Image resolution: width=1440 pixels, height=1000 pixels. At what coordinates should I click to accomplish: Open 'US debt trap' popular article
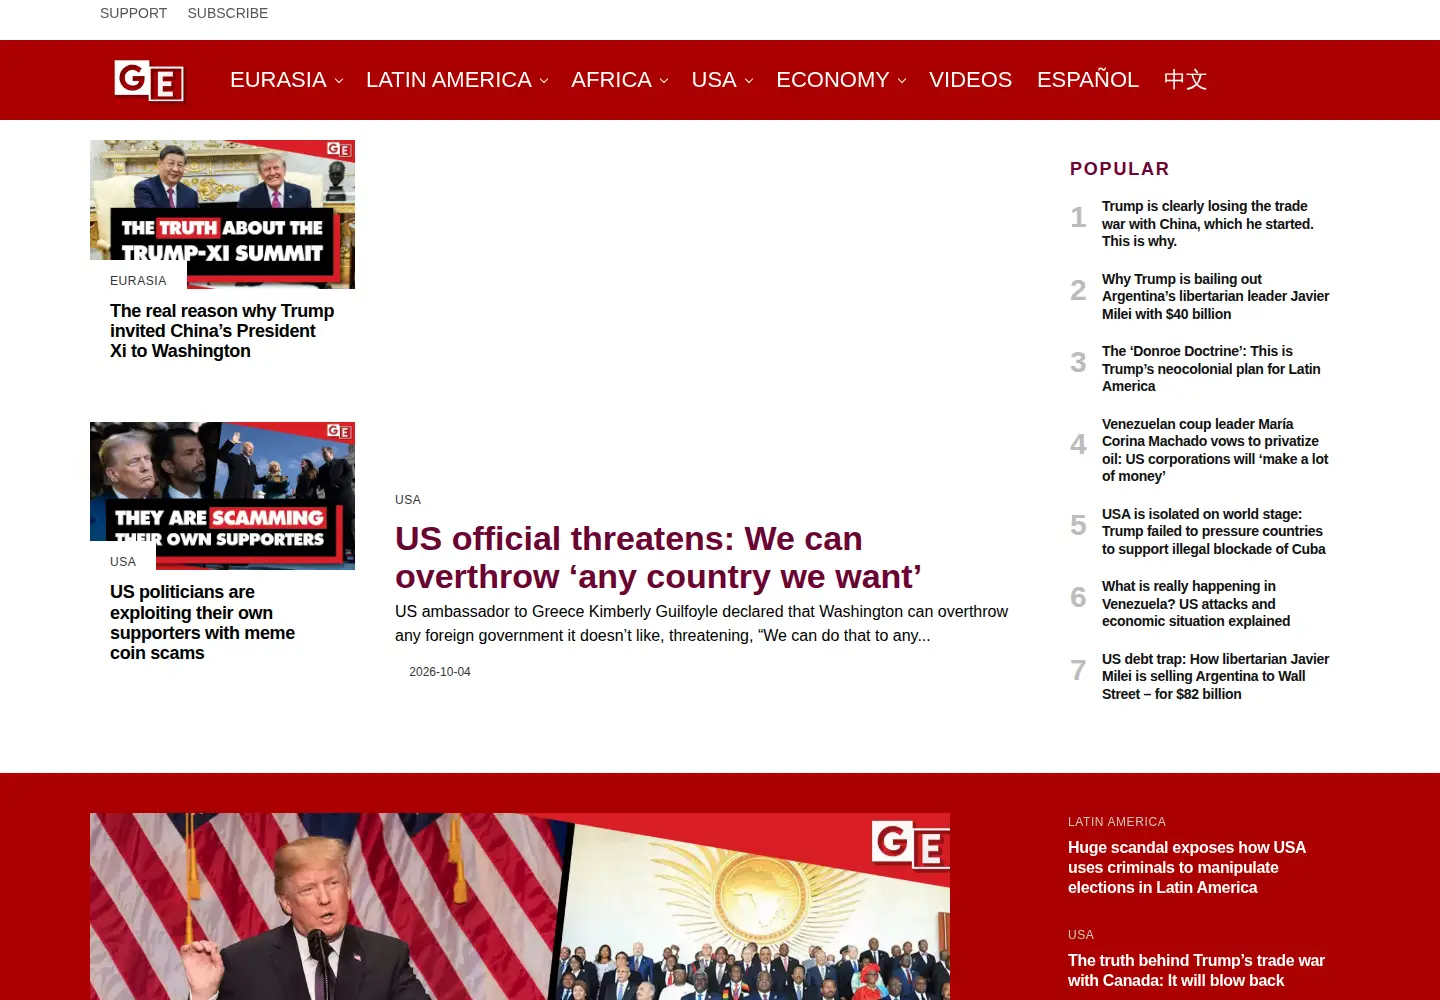(1215, 676)
